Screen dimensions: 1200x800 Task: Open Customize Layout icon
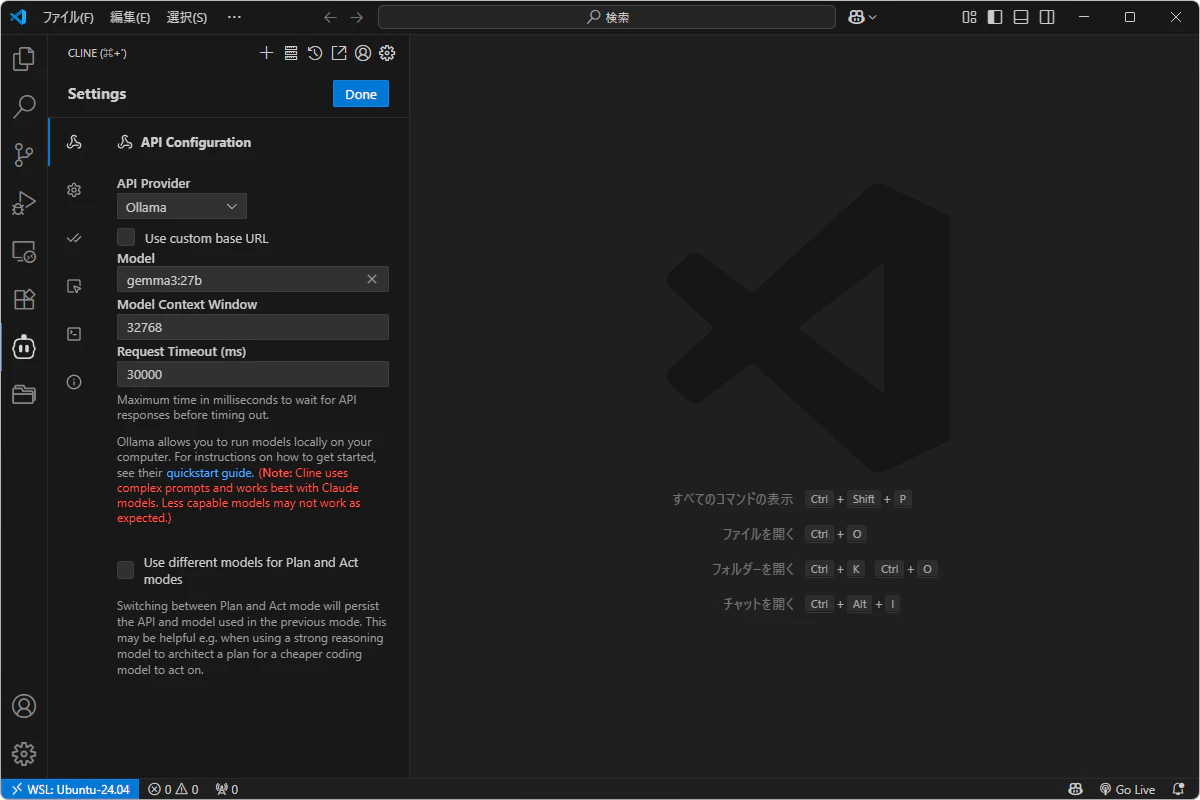click(969, 17)
